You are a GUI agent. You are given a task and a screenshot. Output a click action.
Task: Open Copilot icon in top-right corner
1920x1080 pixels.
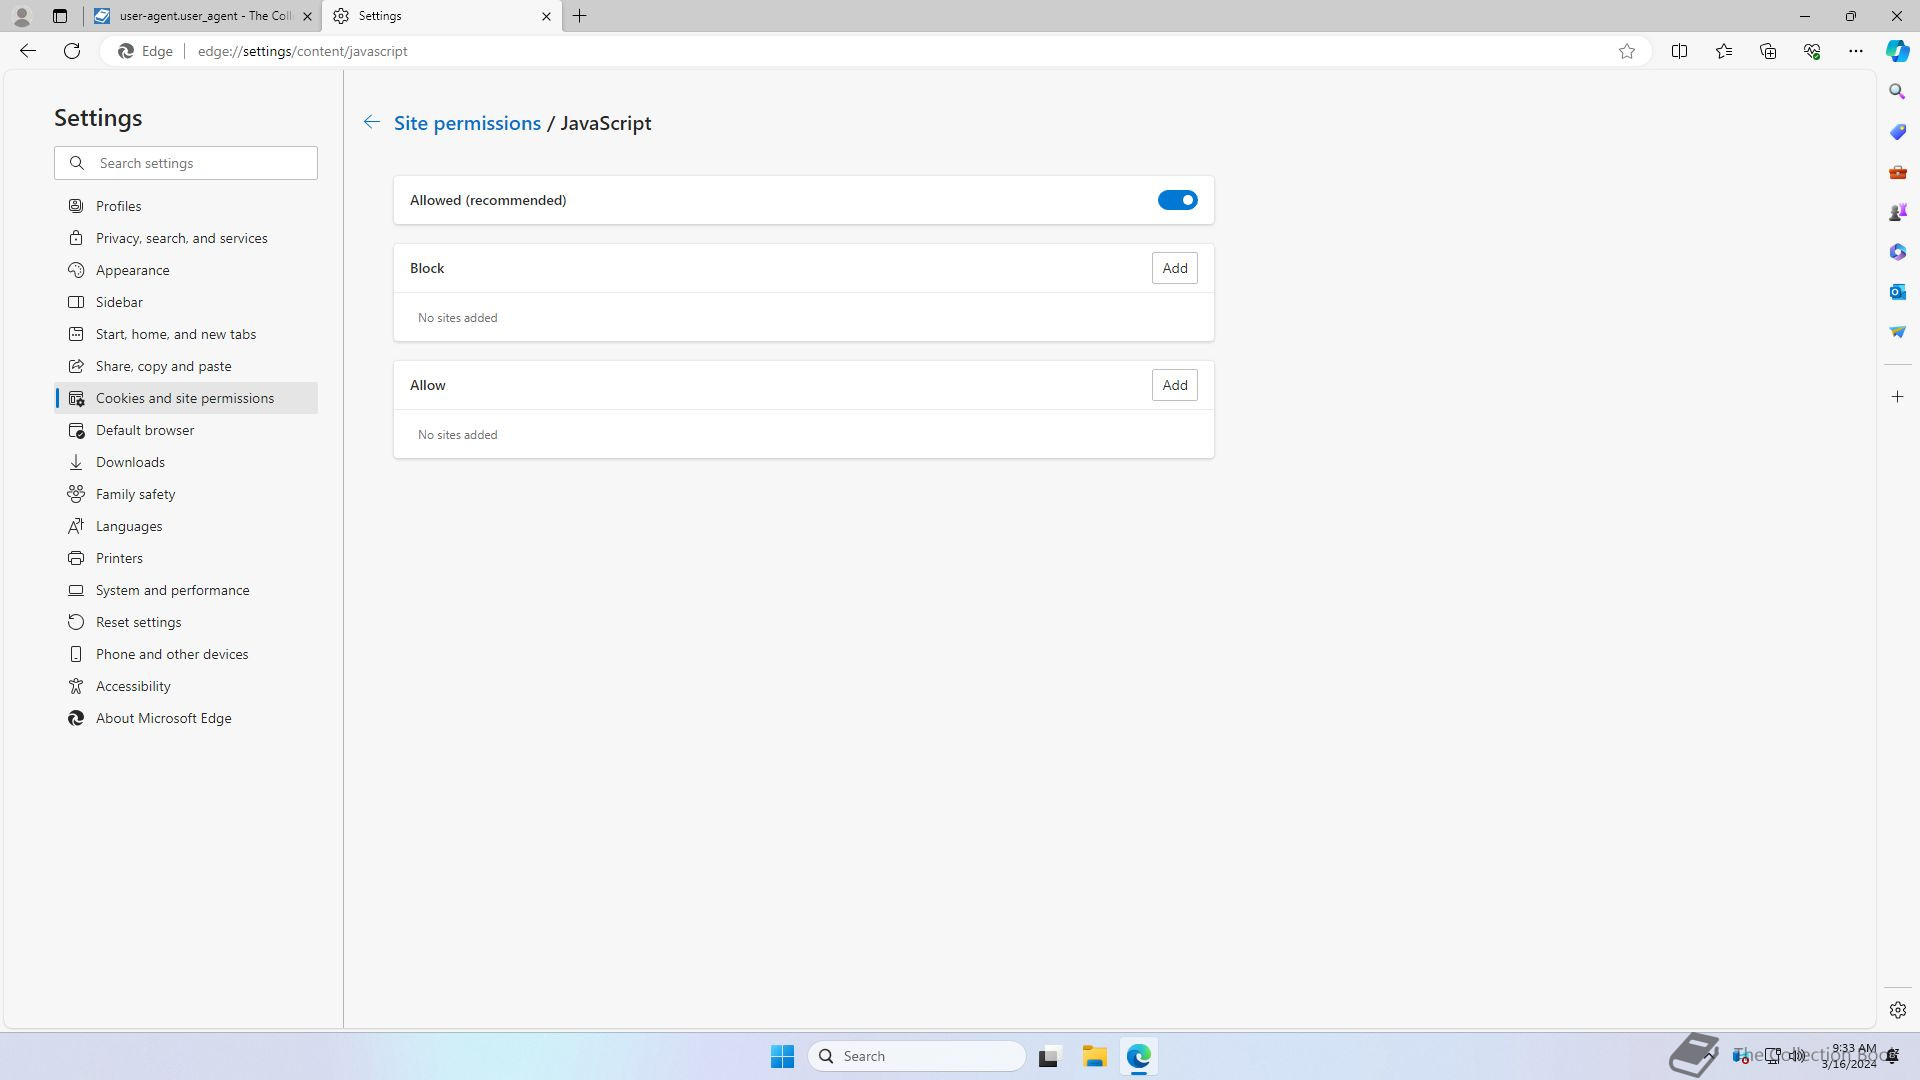1897,51
